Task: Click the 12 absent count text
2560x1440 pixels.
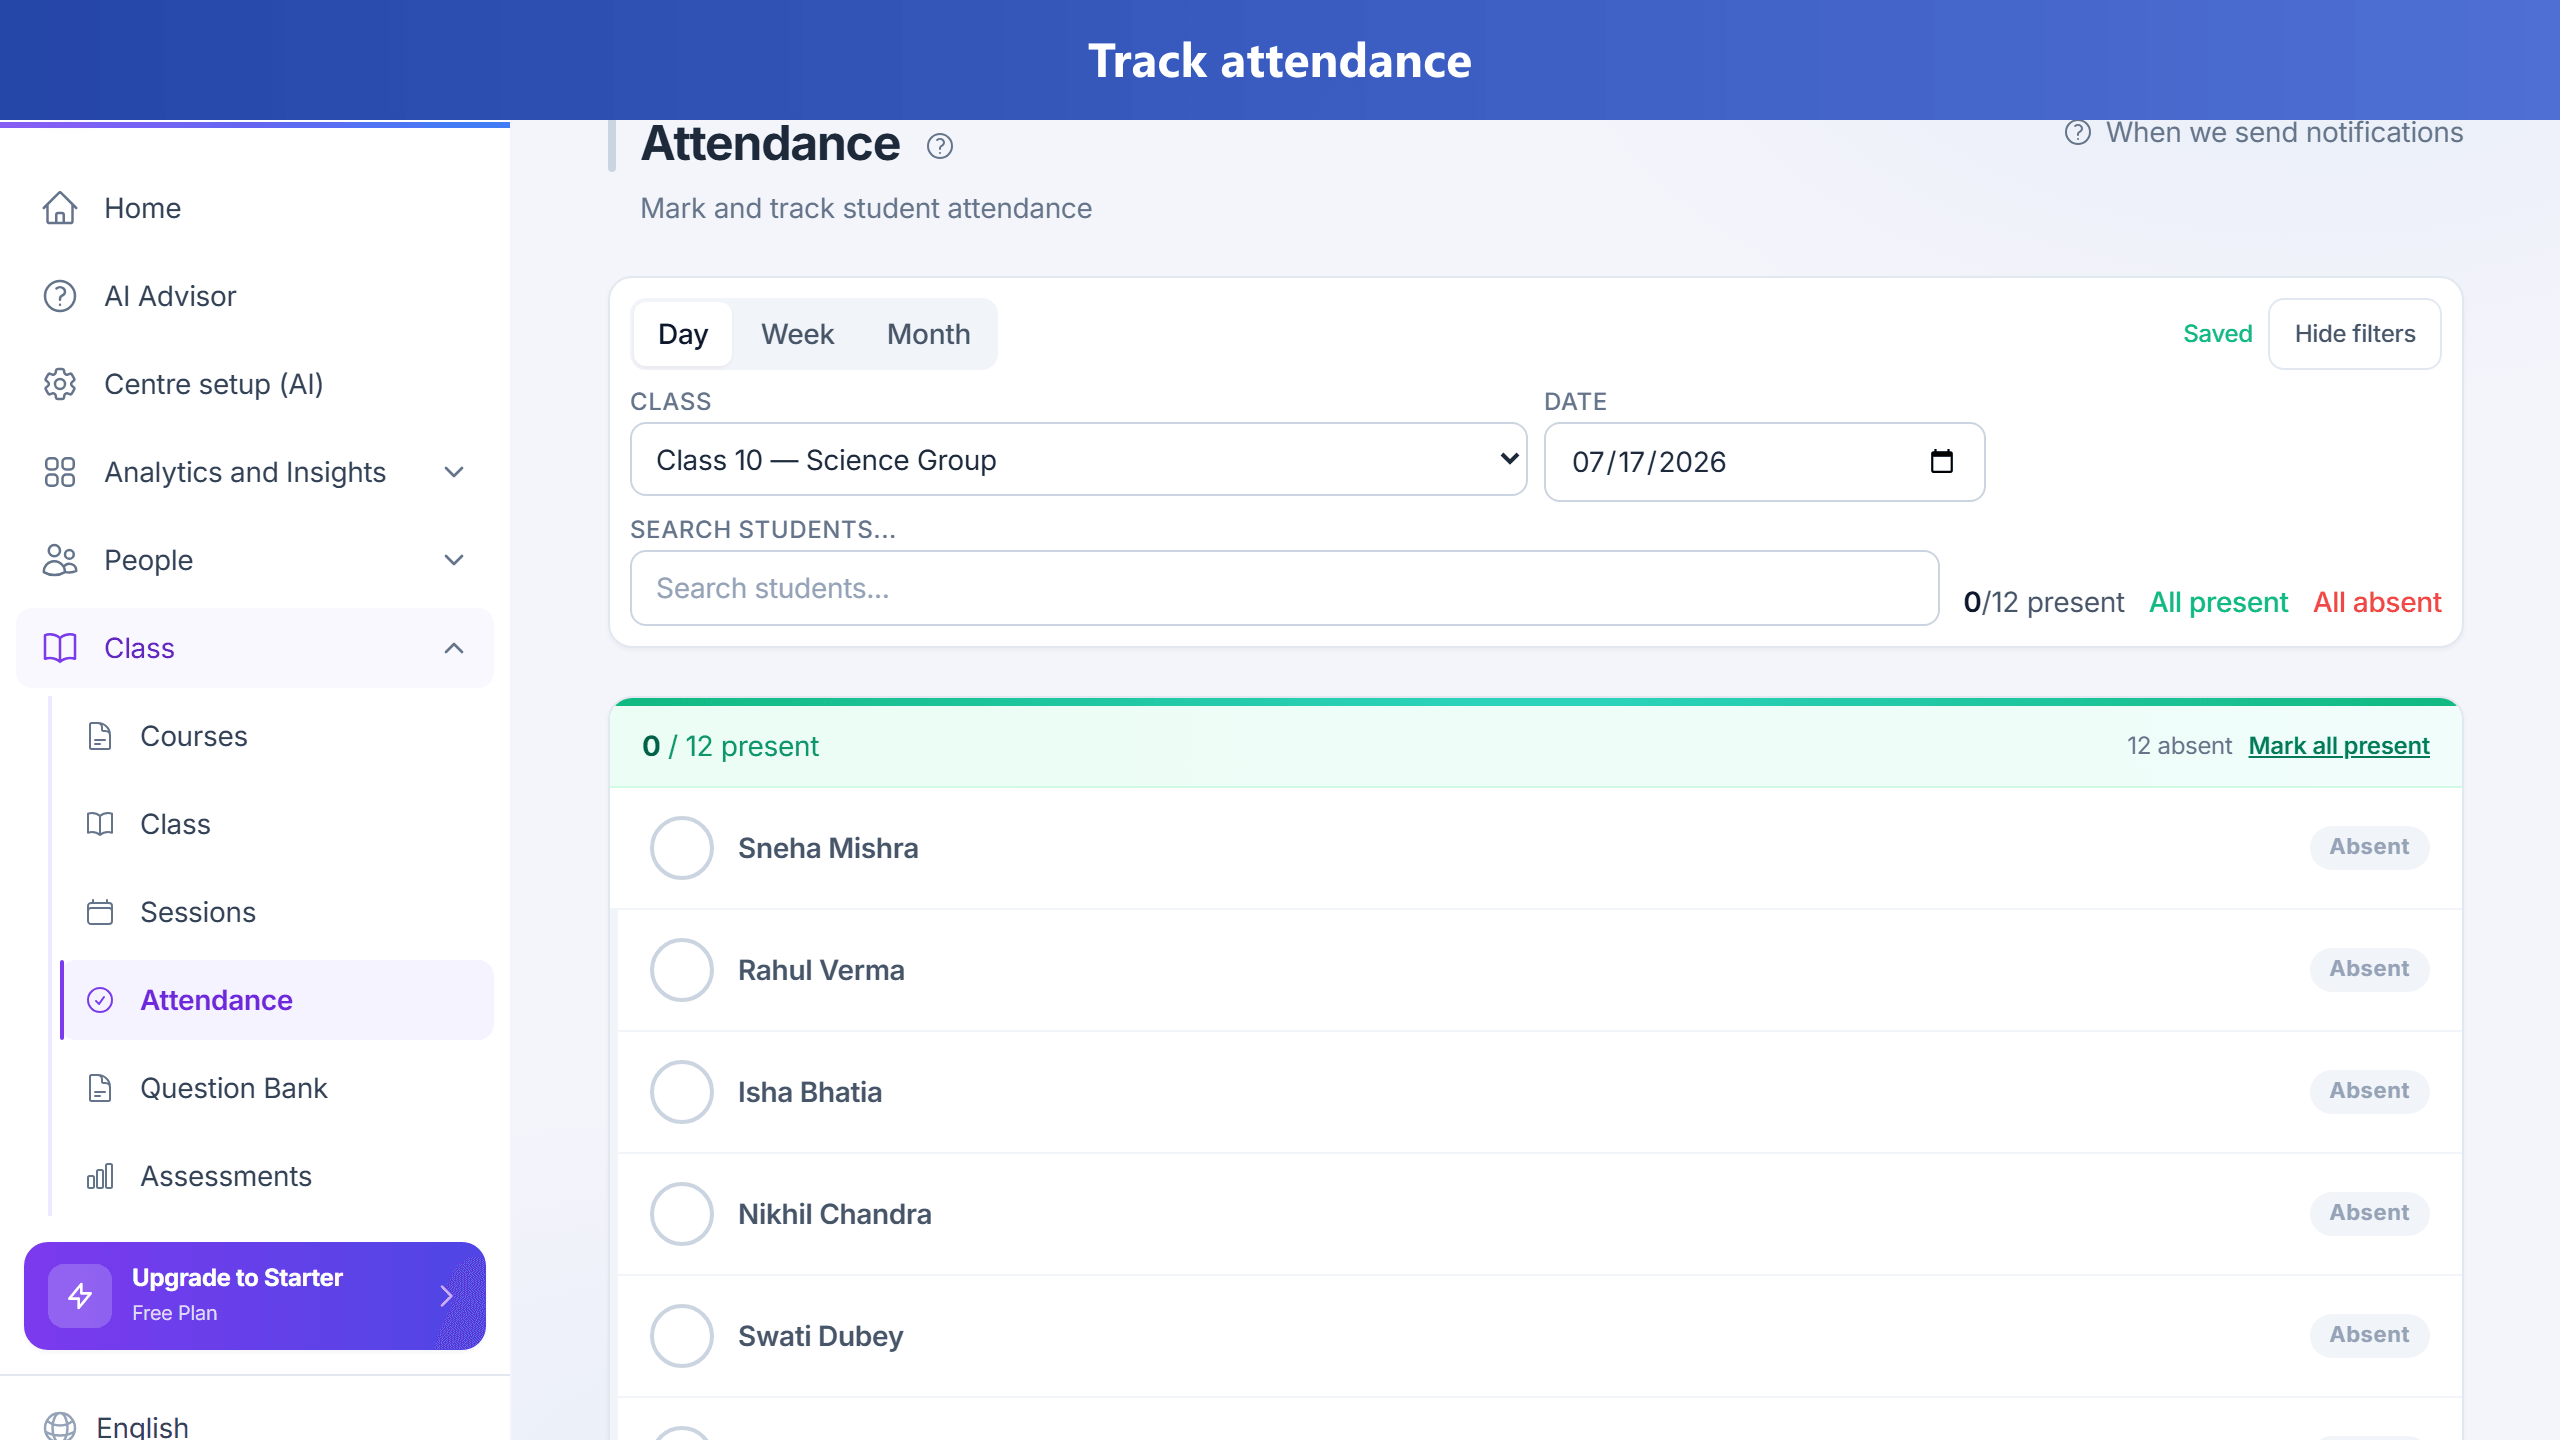Action: (x=2179, y=746)
